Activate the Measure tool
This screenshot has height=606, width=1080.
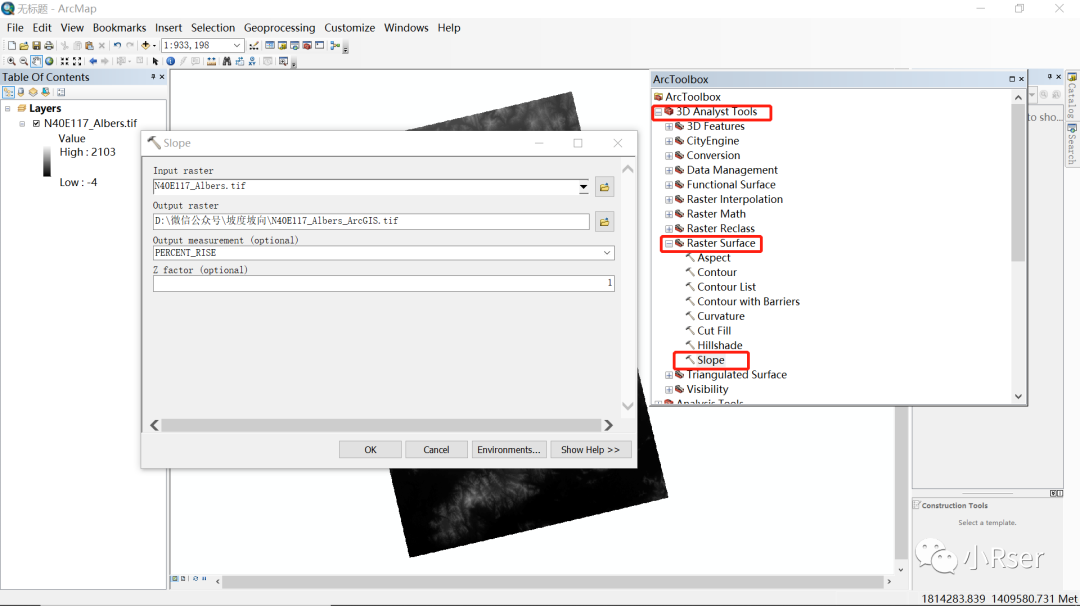coord(211,61)
